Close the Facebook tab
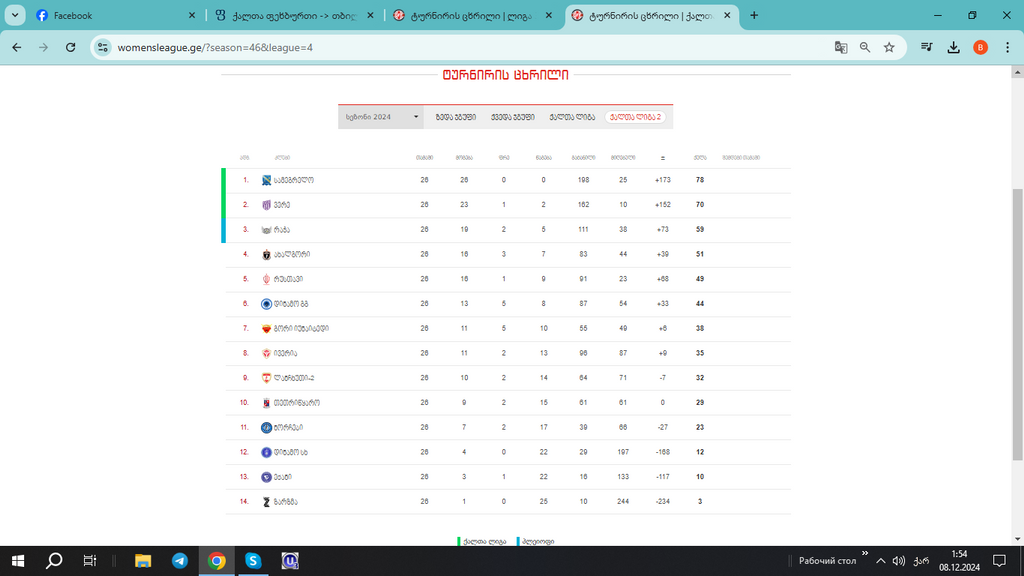 click(x=191, y=15)
